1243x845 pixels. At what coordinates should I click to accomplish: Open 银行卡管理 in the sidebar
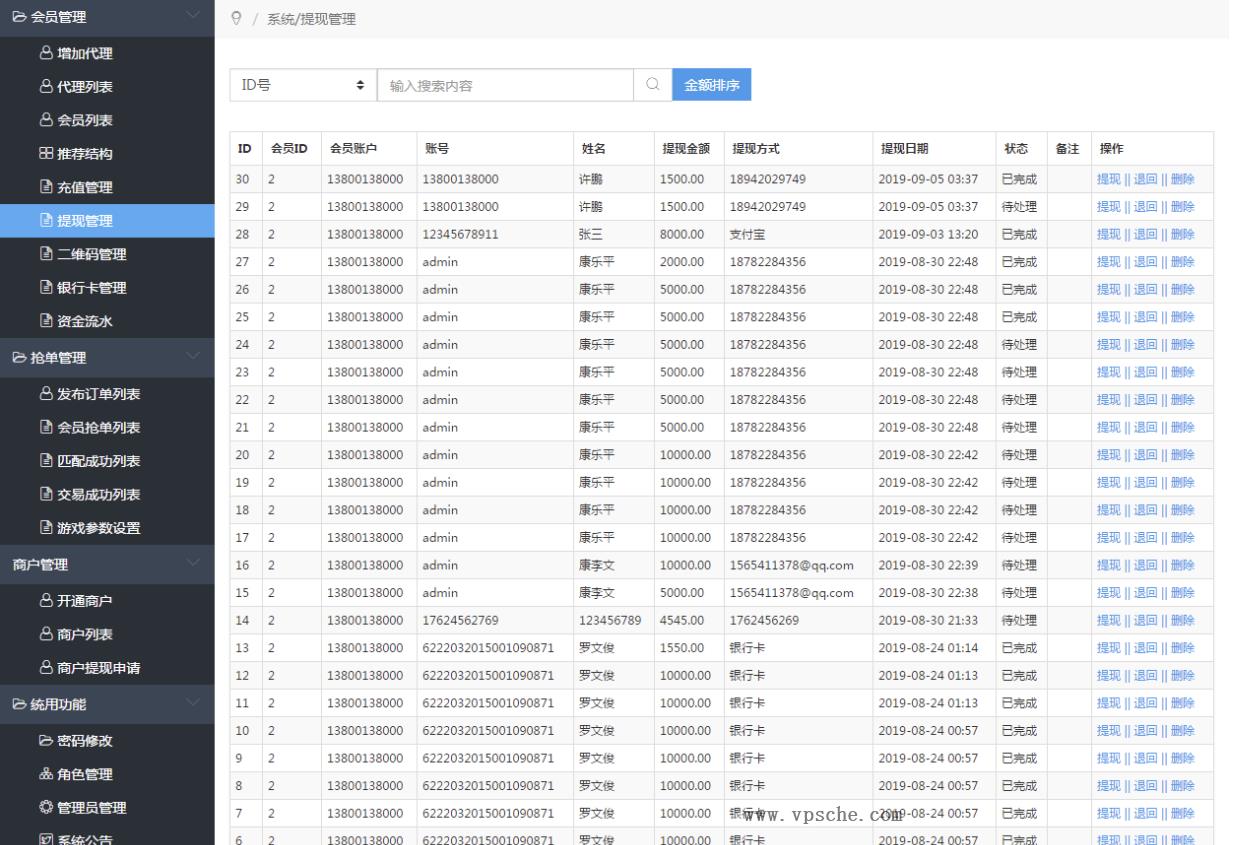[107, 288]
